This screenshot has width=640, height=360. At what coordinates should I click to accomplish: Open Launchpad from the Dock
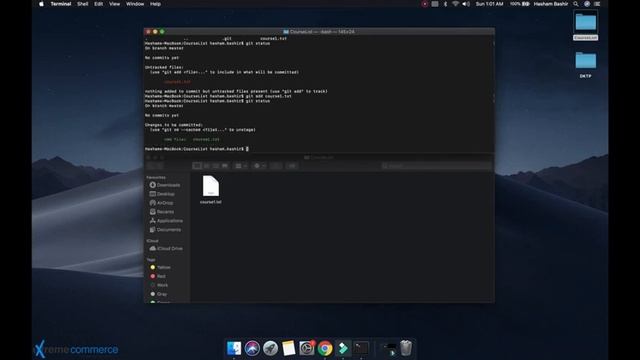(270, 348)
